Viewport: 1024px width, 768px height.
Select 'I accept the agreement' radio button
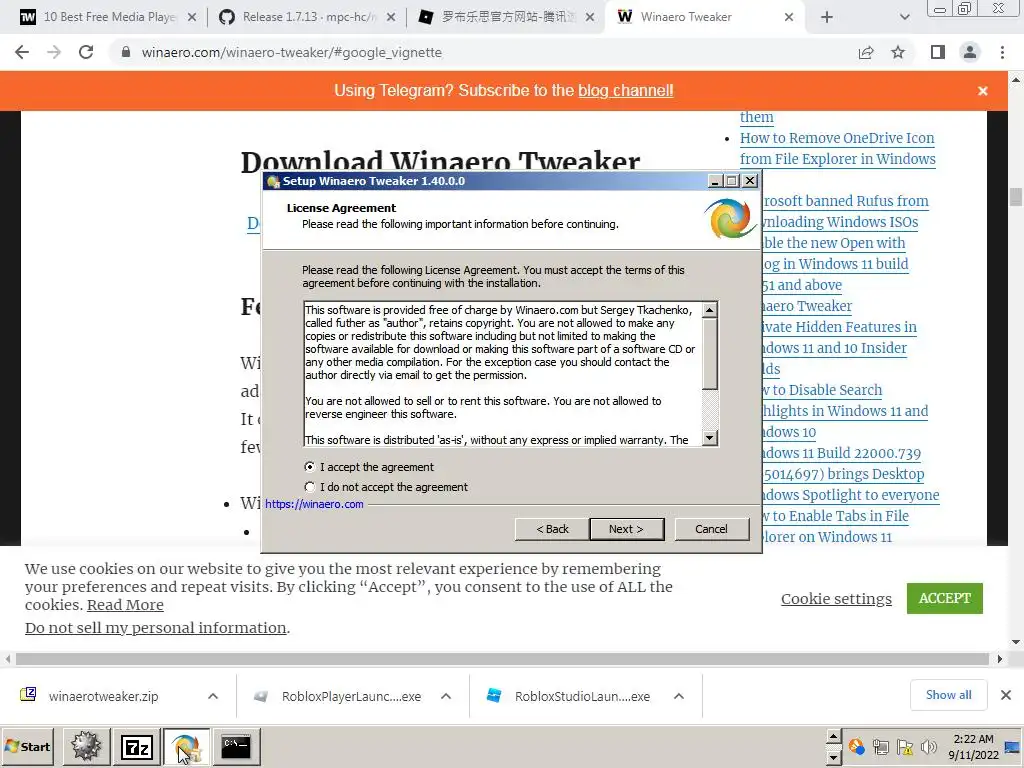pyautogui.click(x=310, y=467)
